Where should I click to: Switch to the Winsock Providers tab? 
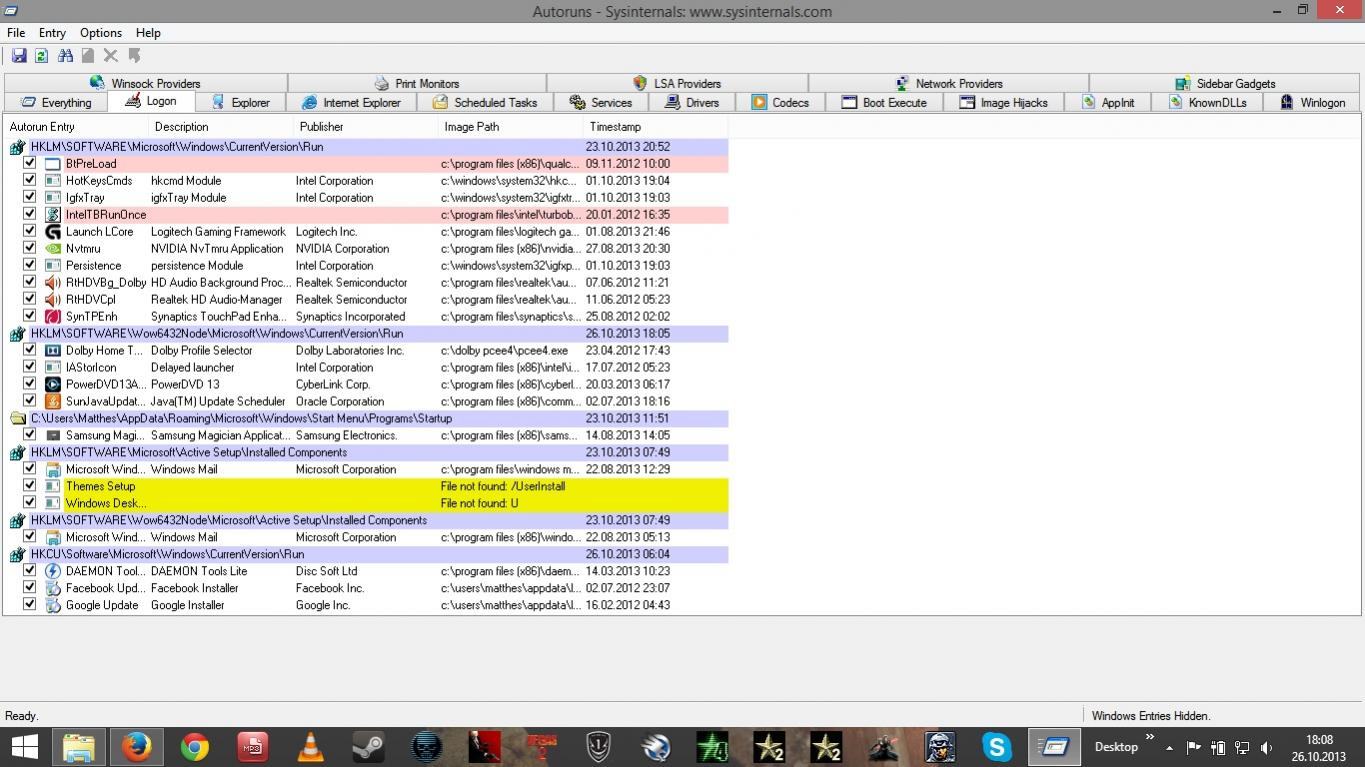146,83
